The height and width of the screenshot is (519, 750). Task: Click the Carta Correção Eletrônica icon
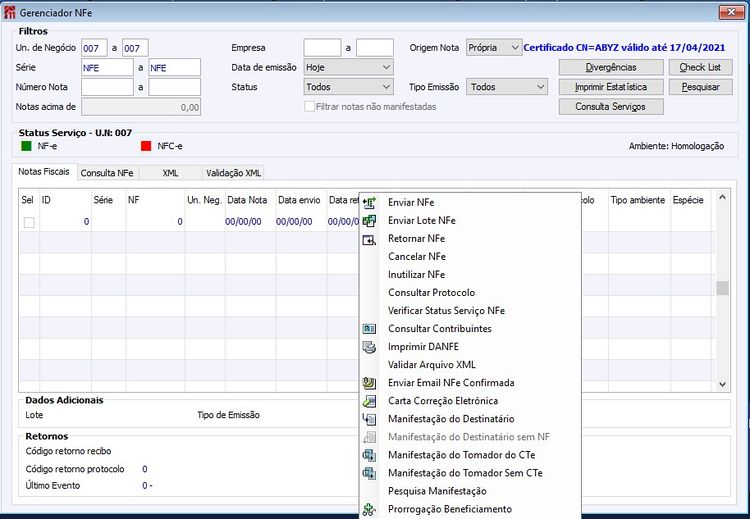368,401
